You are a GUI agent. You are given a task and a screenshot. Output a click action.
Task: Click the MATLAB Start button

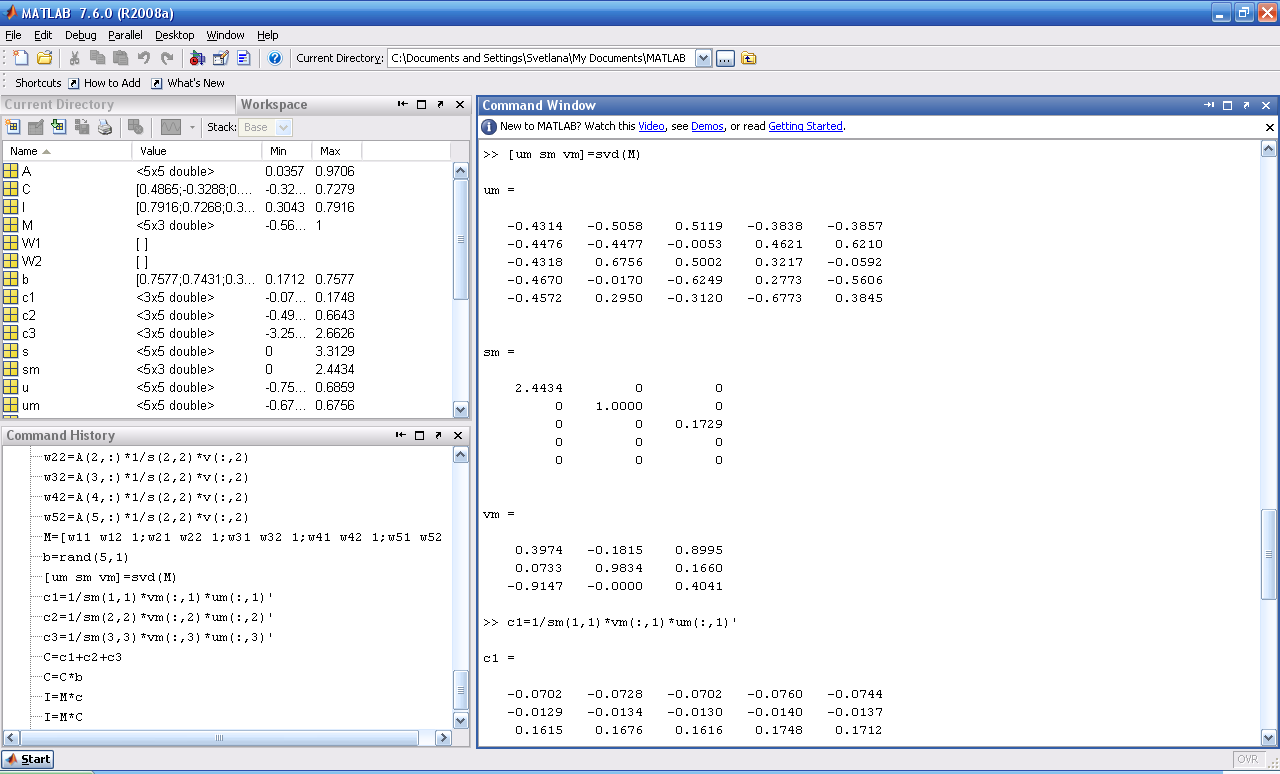[28, 759]
